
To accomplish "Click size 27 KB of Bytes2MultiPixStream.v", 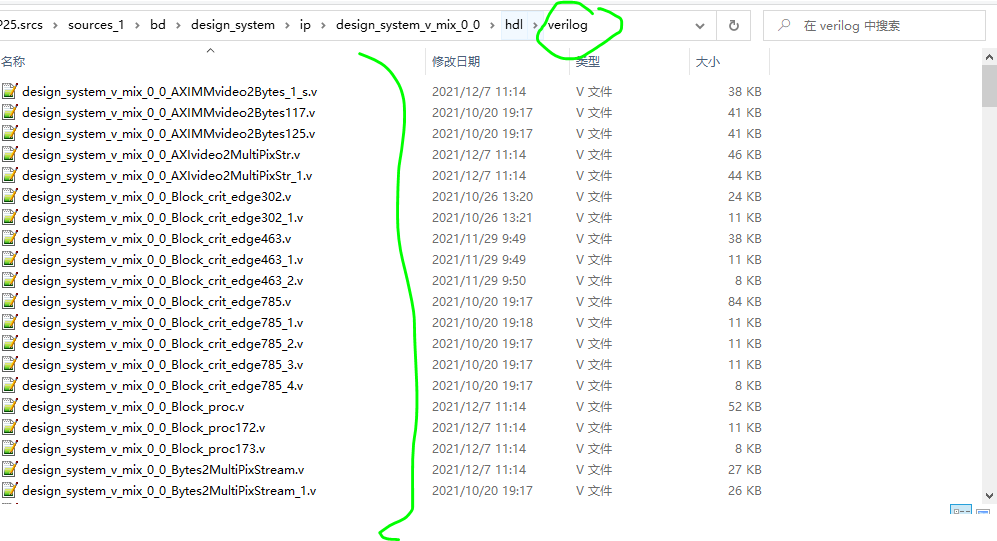I will click(x=745, y=469).
